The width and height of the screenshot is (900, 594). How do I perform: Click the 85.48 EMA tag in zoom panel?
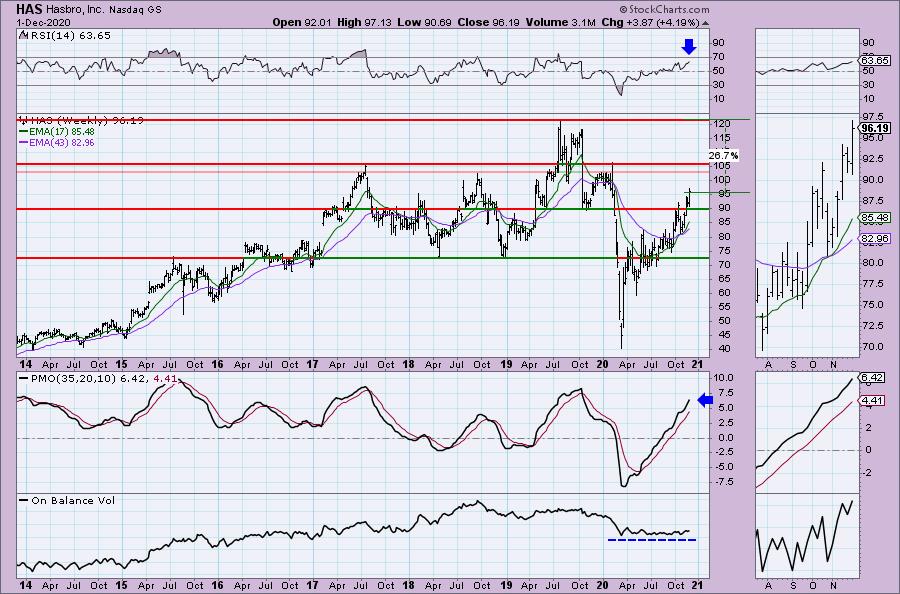[875, 218]
